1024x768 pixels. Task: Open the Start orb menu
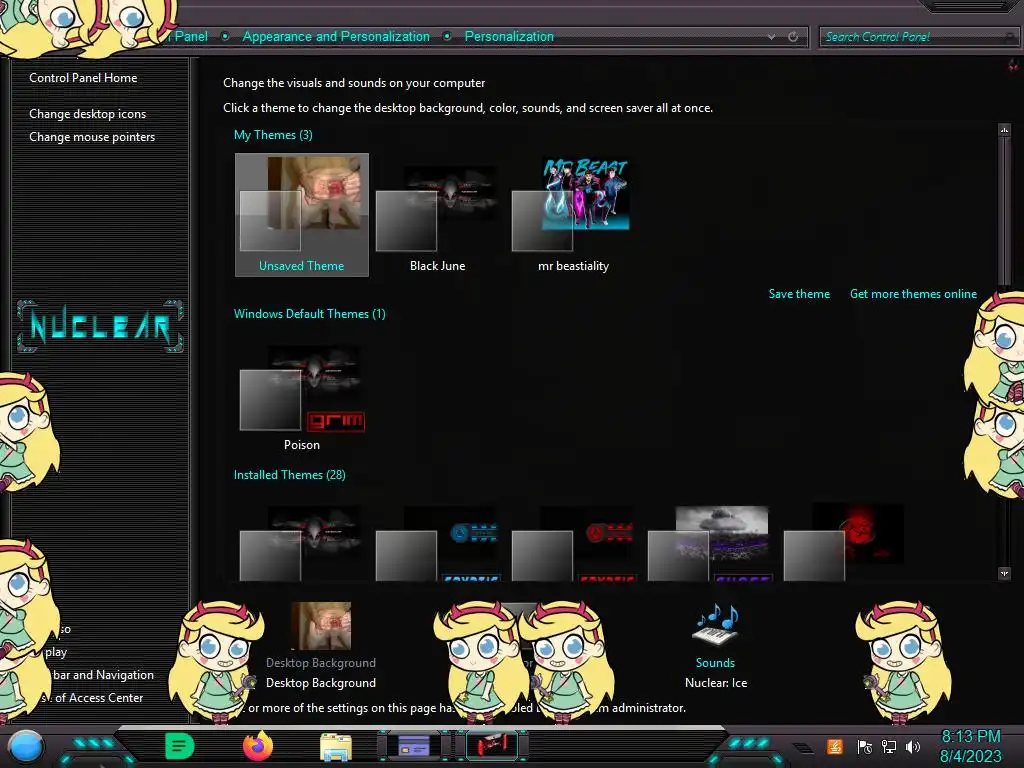pos(25,746)
